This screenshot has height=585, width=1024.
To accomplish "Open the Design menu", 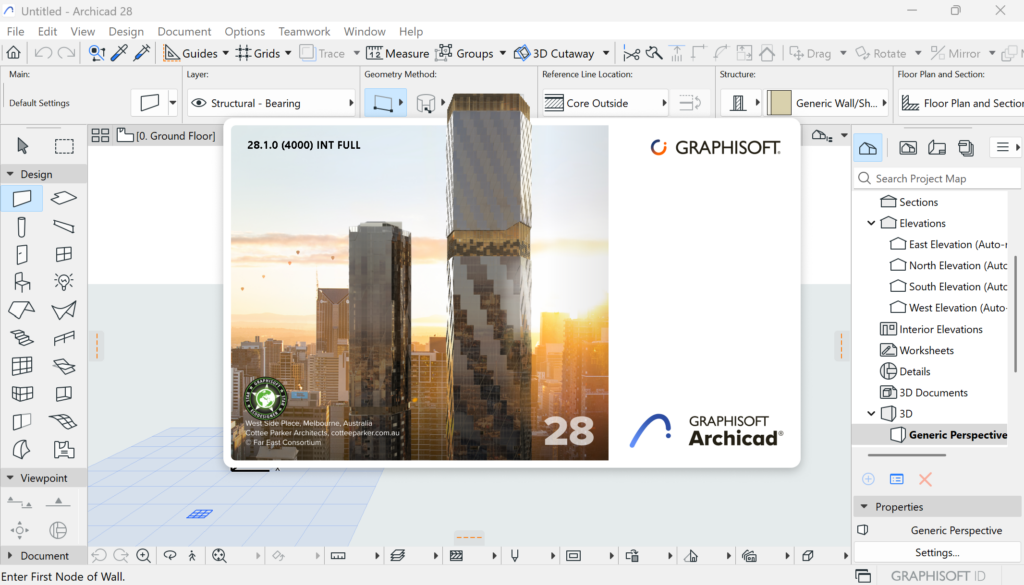I will [126, 31].
